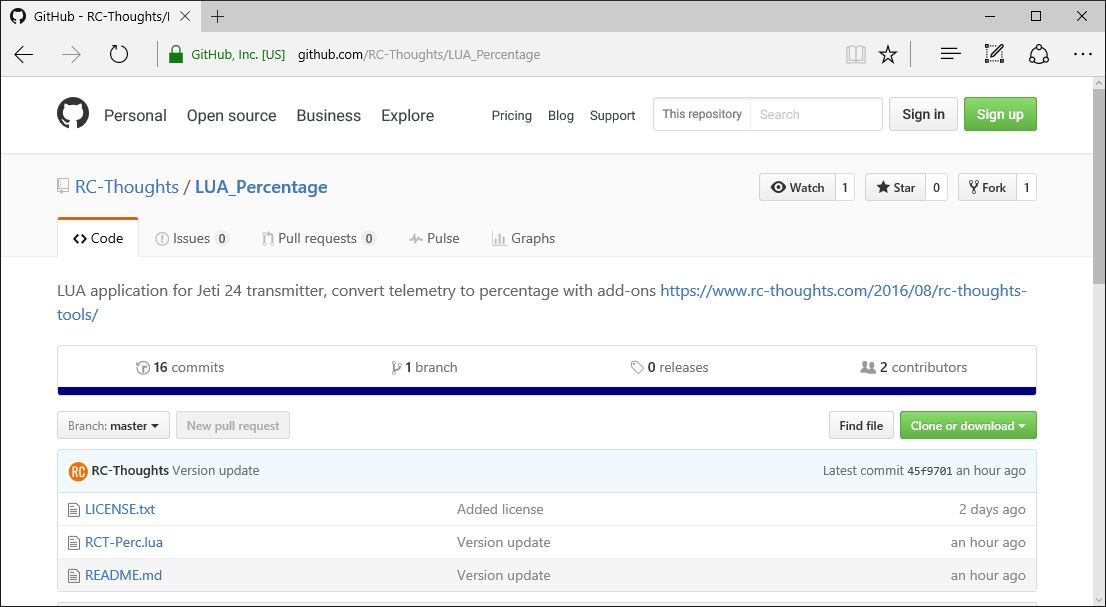This screenshot has height=607, width=1106.
Task: Switch to the Pull requests tab
Action: point(317,238)
